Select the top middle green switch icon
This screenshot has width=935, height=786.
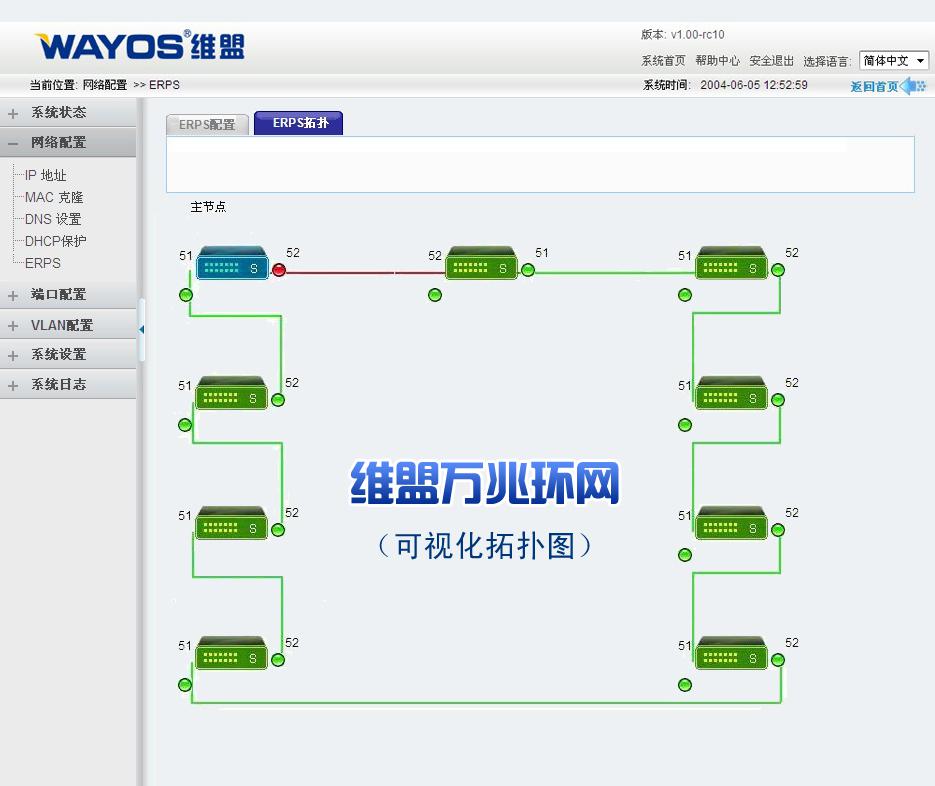(x=481, y=263)
